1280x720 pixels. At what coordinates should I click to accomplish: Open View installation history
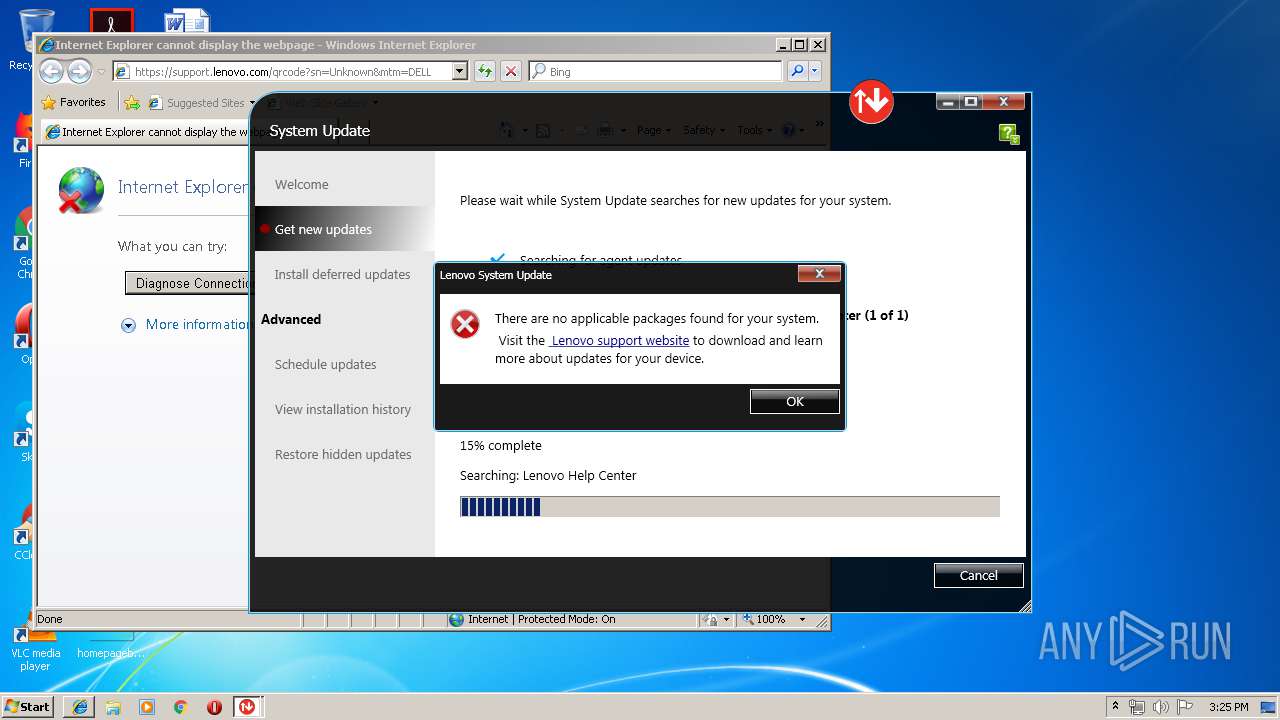tap(342, 409)
